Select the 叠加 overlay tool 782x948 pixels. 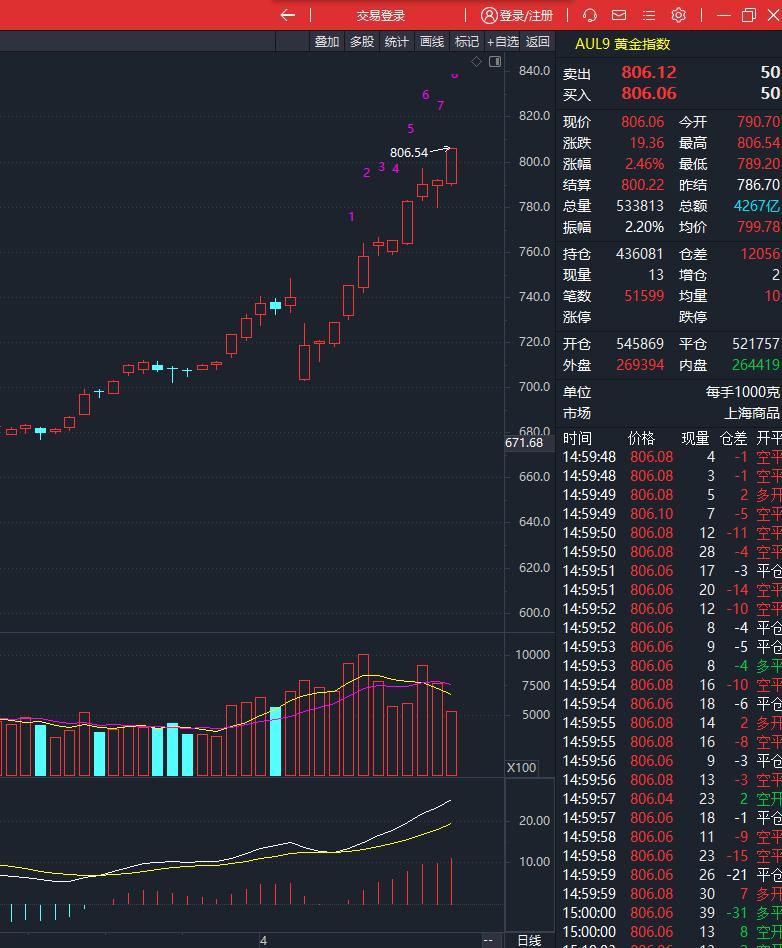coord(327,42)
